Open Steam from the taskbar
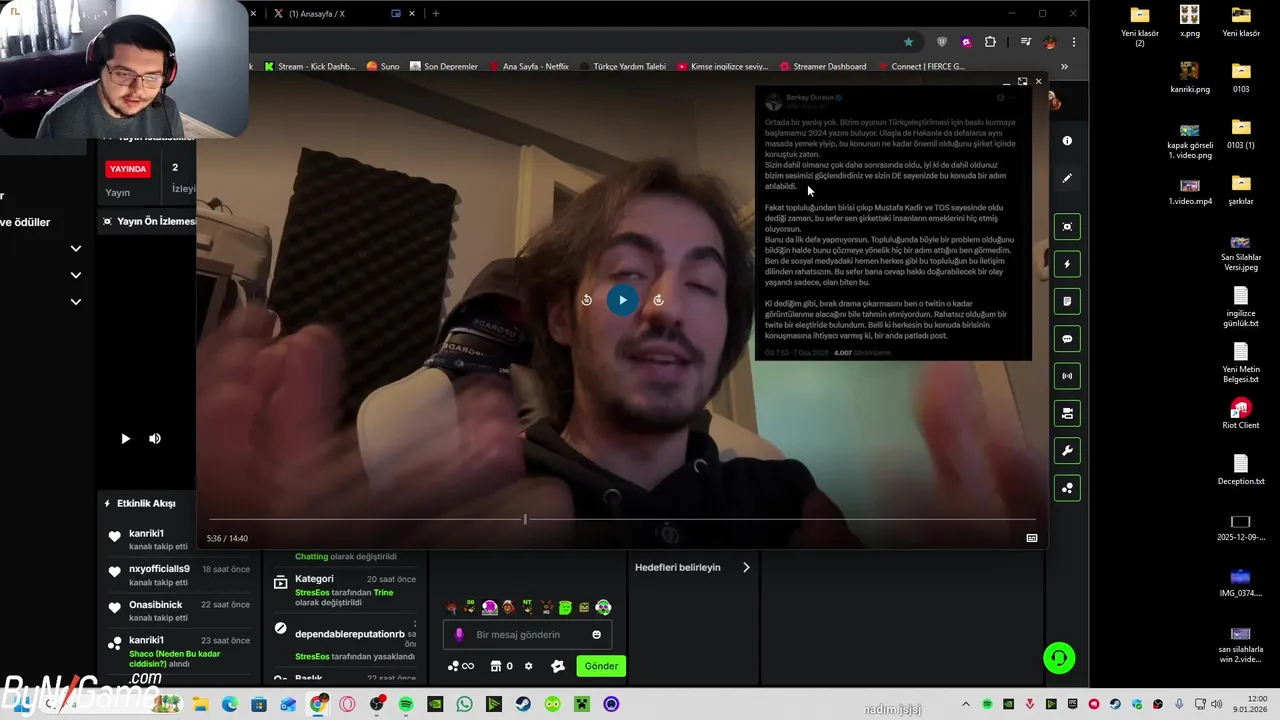 [x=523, y=704]
